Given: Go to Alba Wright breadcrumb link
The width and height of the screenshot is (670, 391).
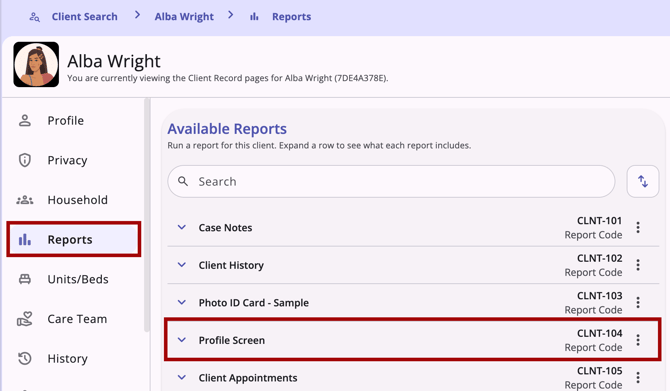Looking at the screenshot, I should tap(184, 17).
